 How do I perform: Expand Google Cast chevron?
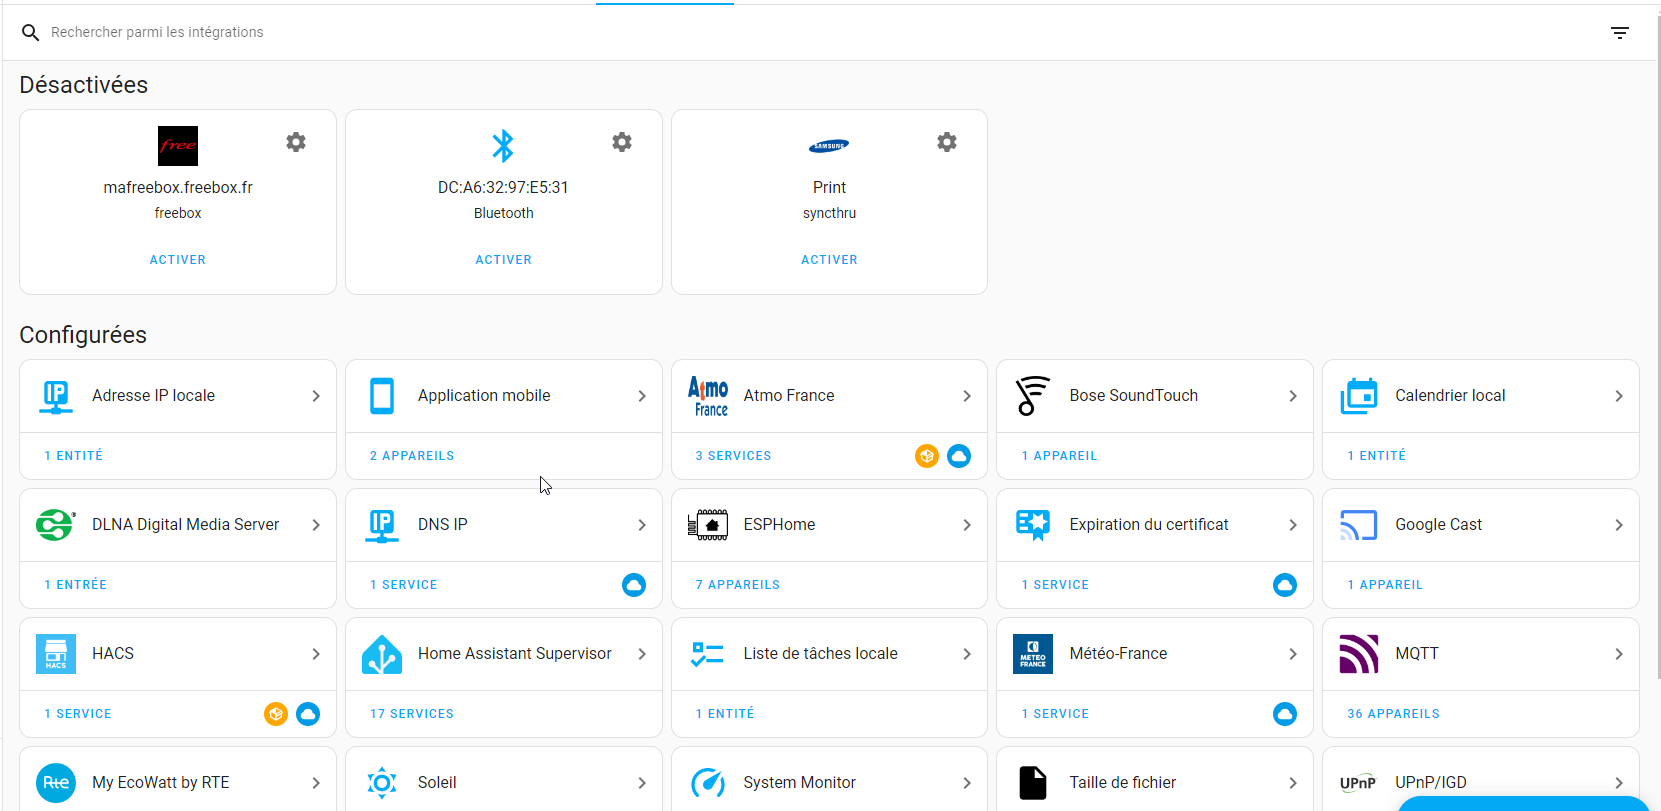tap(1619, 525)
